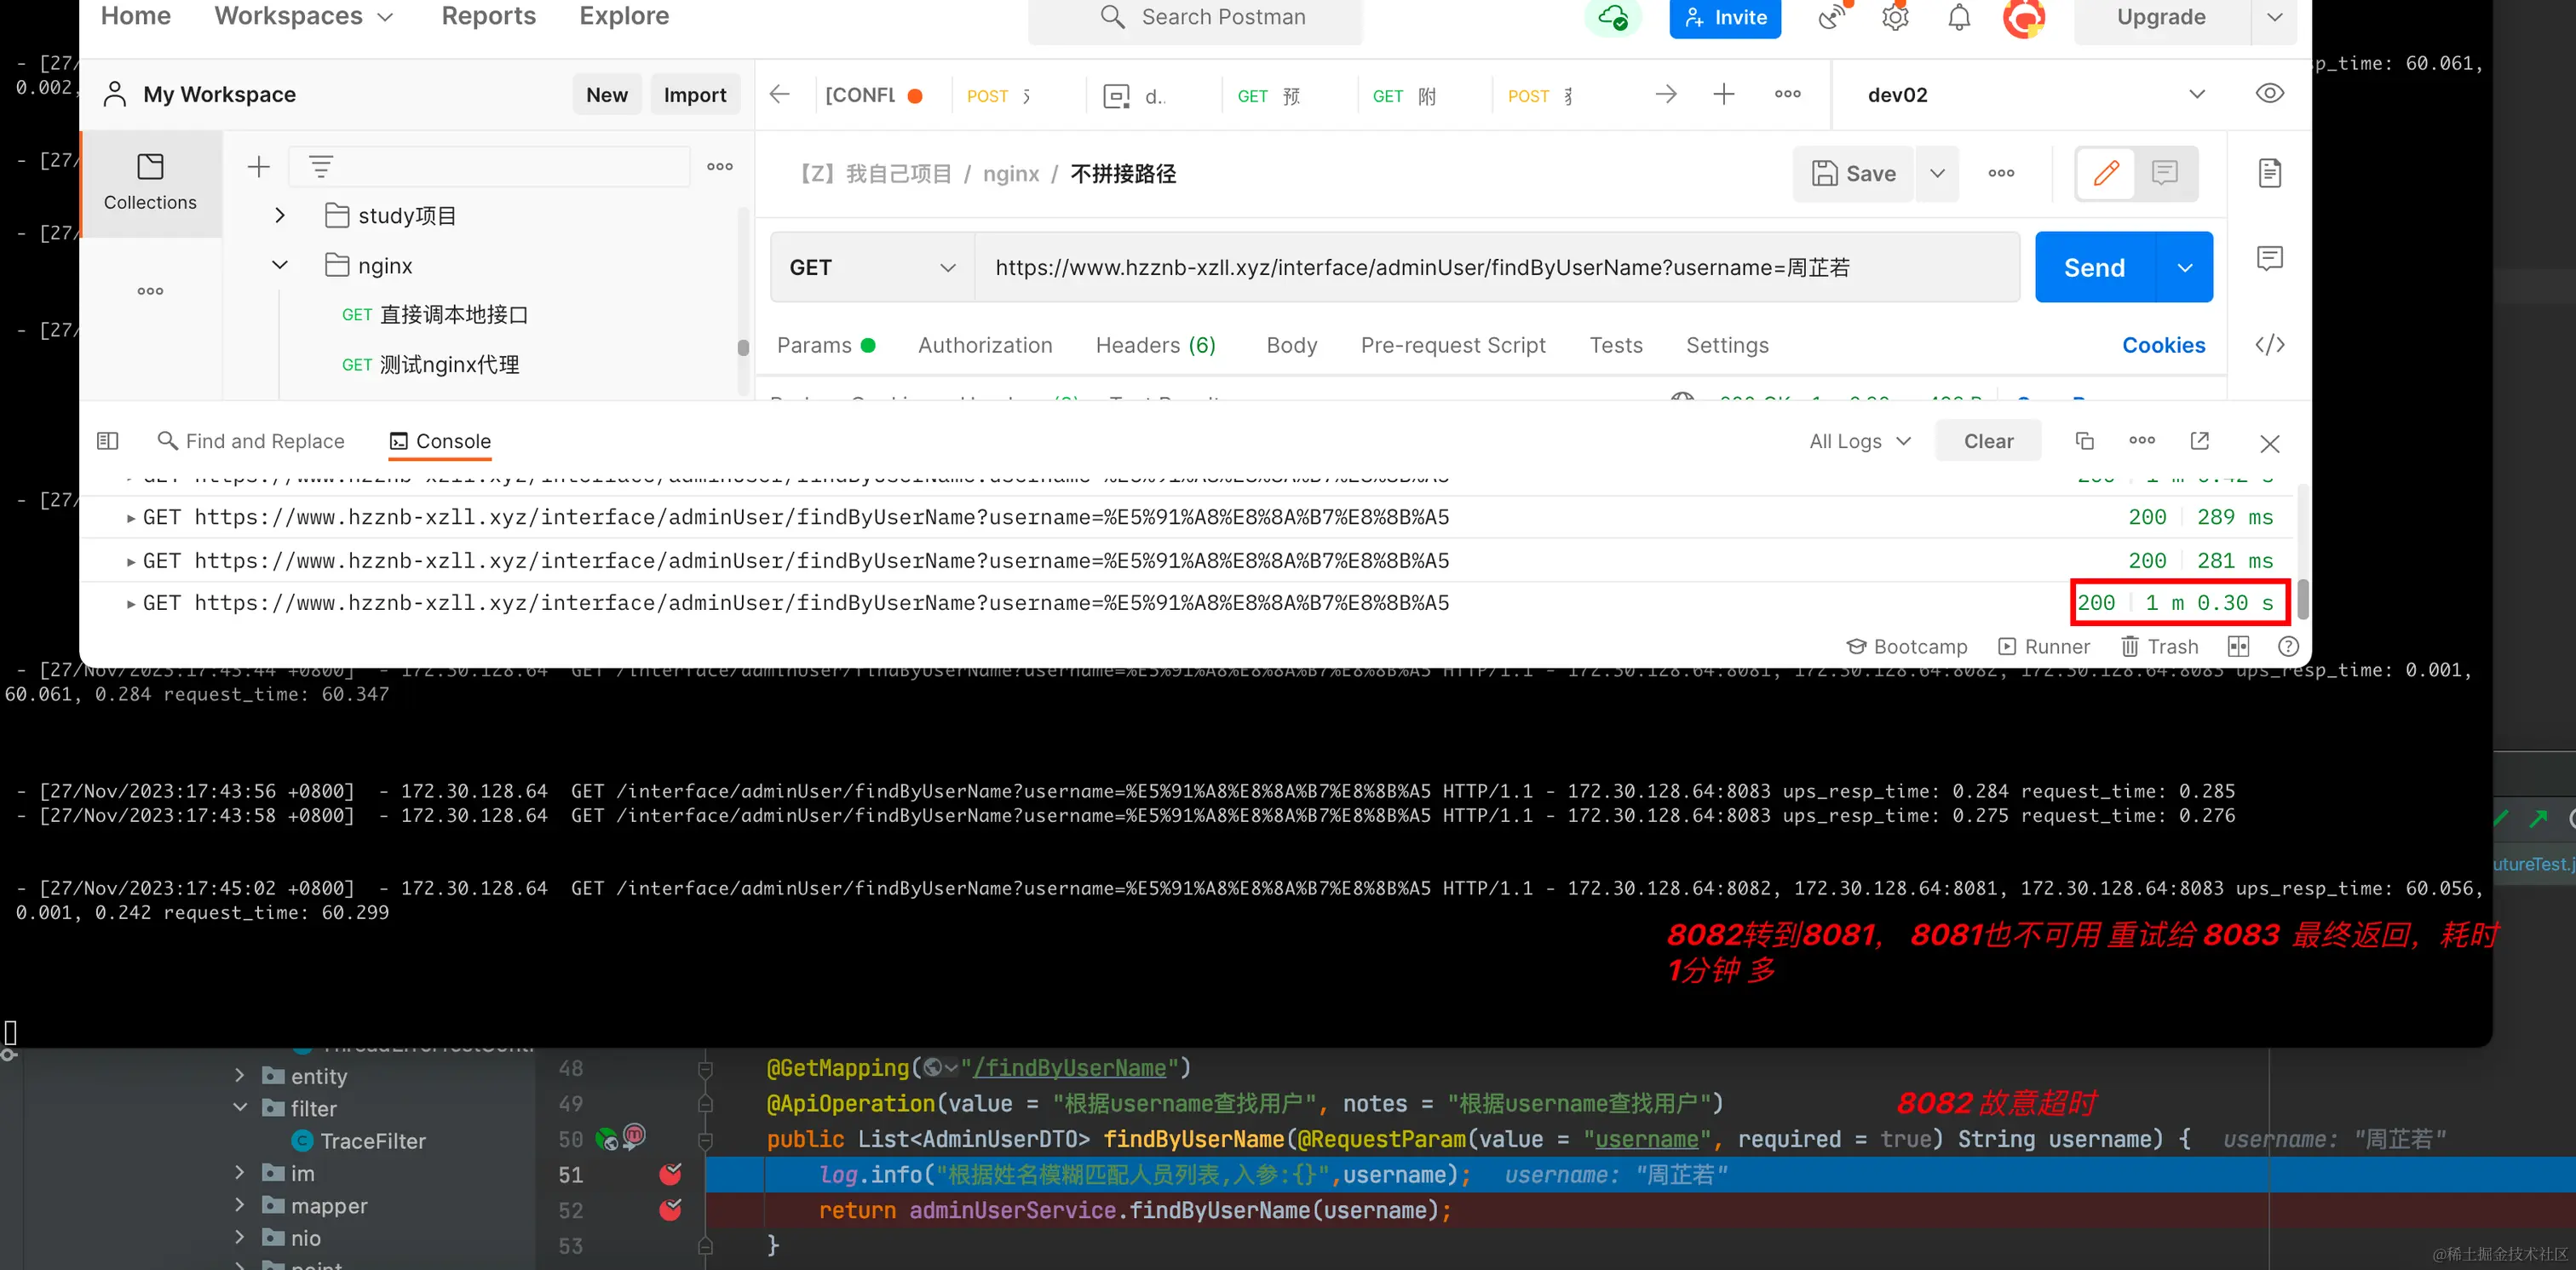
Task: Close the console panel
Action: pyautogui.click(x=2270, y=443)
